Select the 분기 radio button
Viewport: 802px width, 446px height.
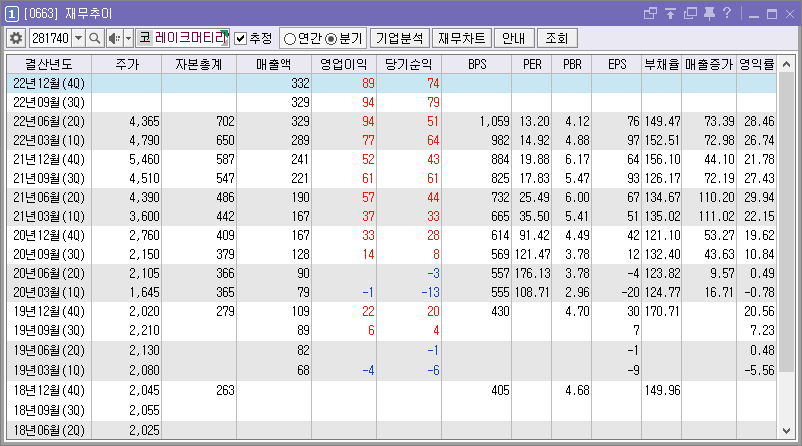click(331, 39)
